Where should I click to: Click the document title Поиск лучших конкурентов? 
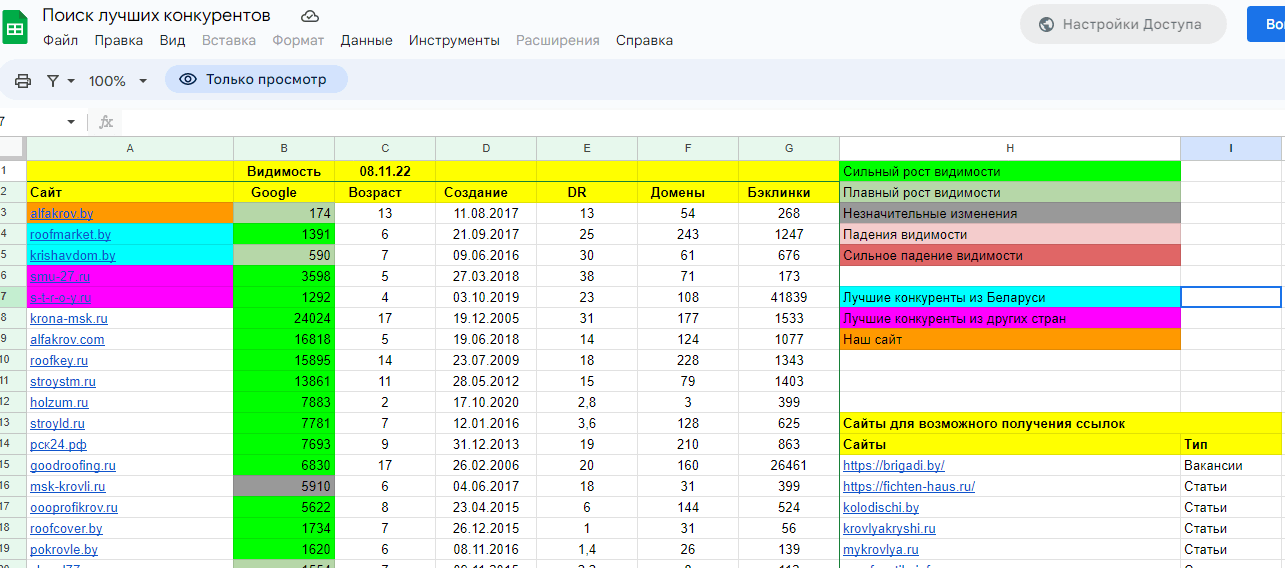(156, 15)
